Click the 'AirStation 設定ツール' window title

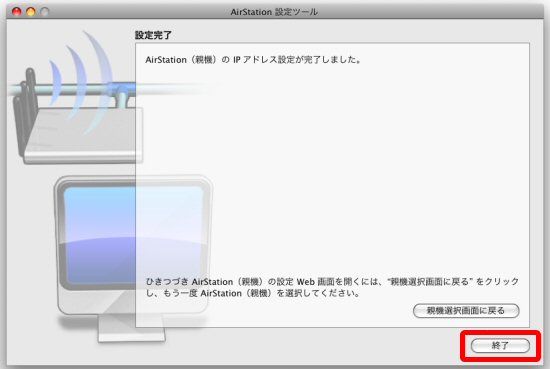pos(274,12)
